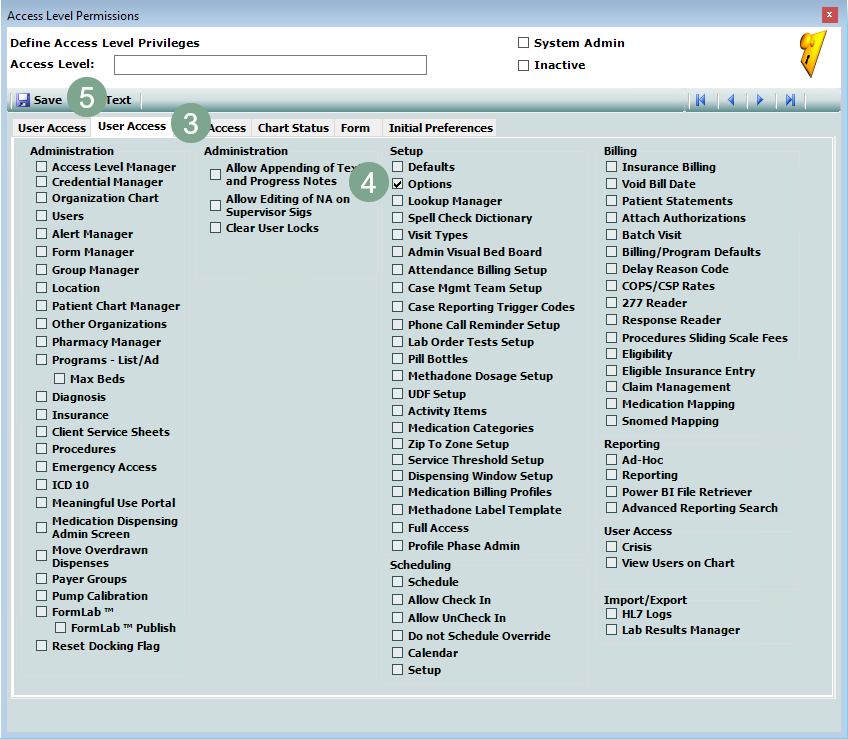Go to the next record arrow

click(760, 100)
